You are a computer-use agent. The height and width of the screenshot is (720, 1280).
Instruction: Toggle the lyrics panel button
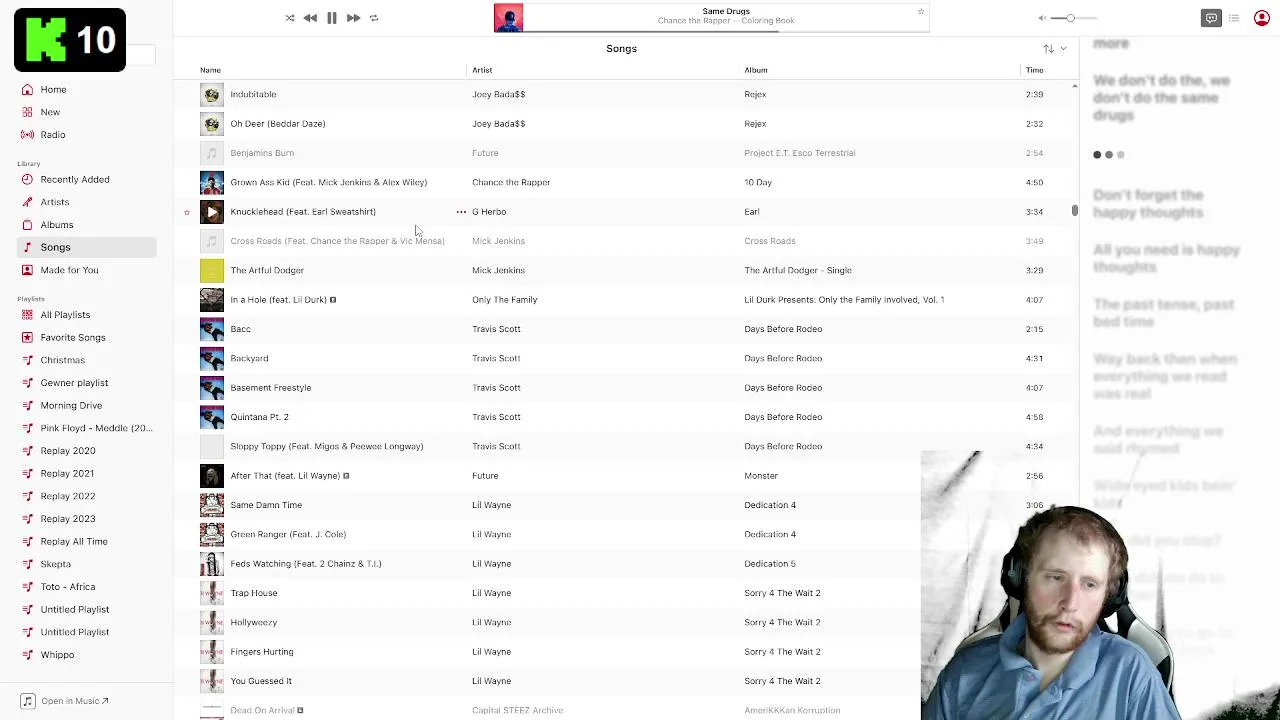tap(1211, 18)
